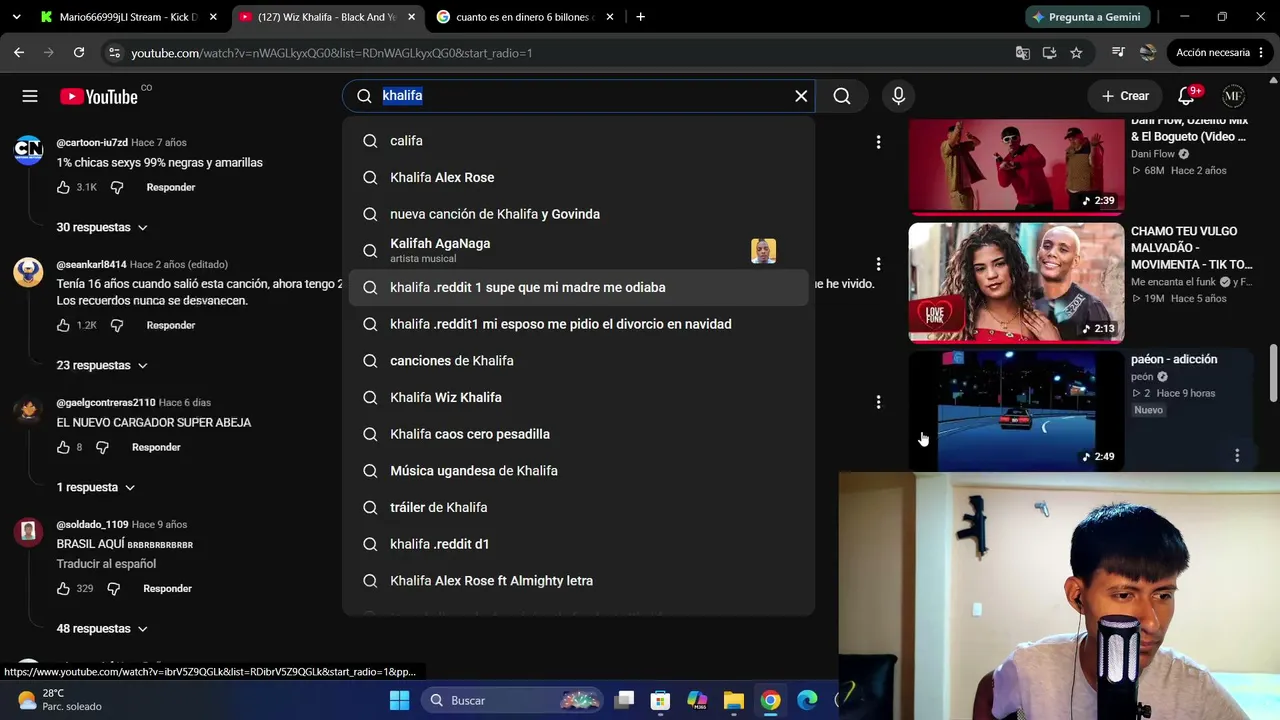Select the suggestion "califa"
1280x720 pixels.
578,141
